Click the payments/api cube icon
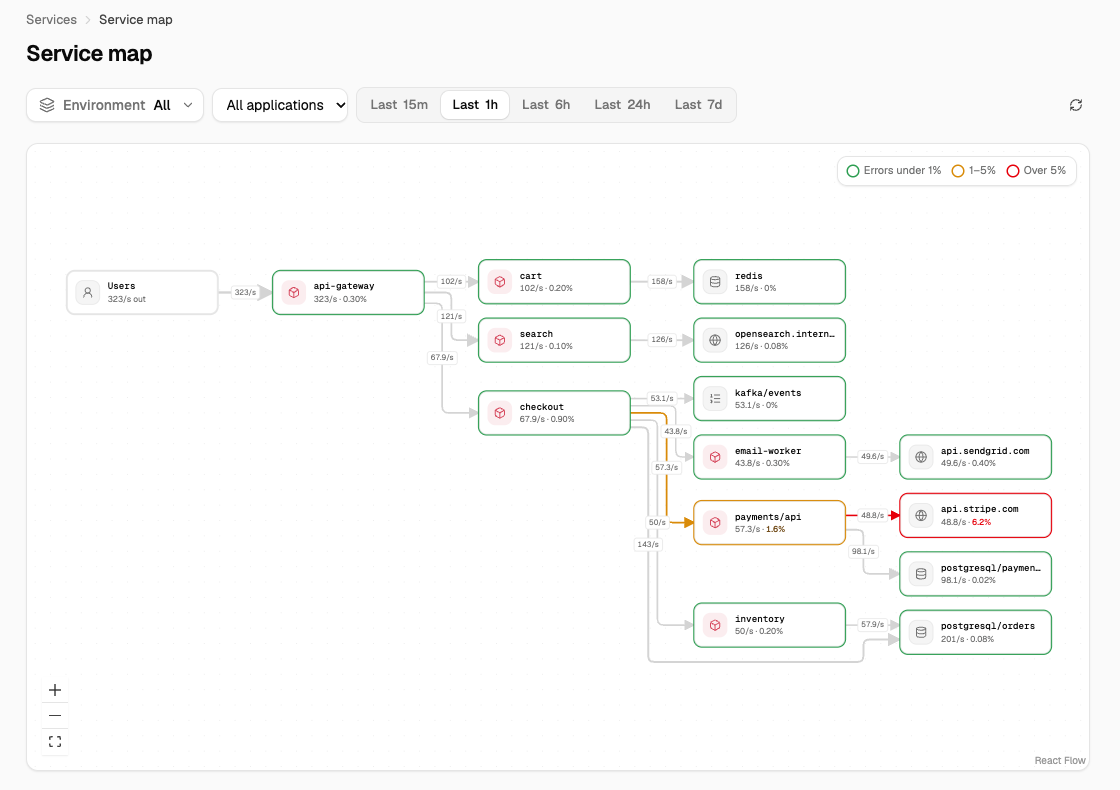The width and height of the screenshot is (1120, 790). point(715,523)
